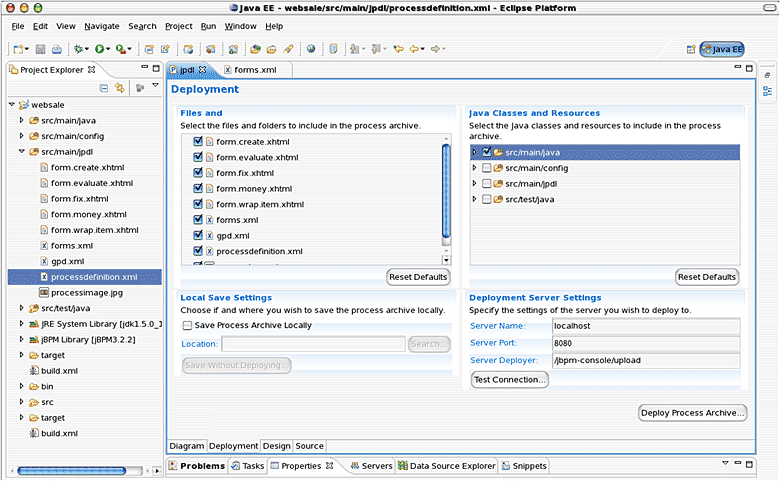Click Reset Defaults under Java Classes
Screen dimensions: 780x482
(x=707, y=277)
